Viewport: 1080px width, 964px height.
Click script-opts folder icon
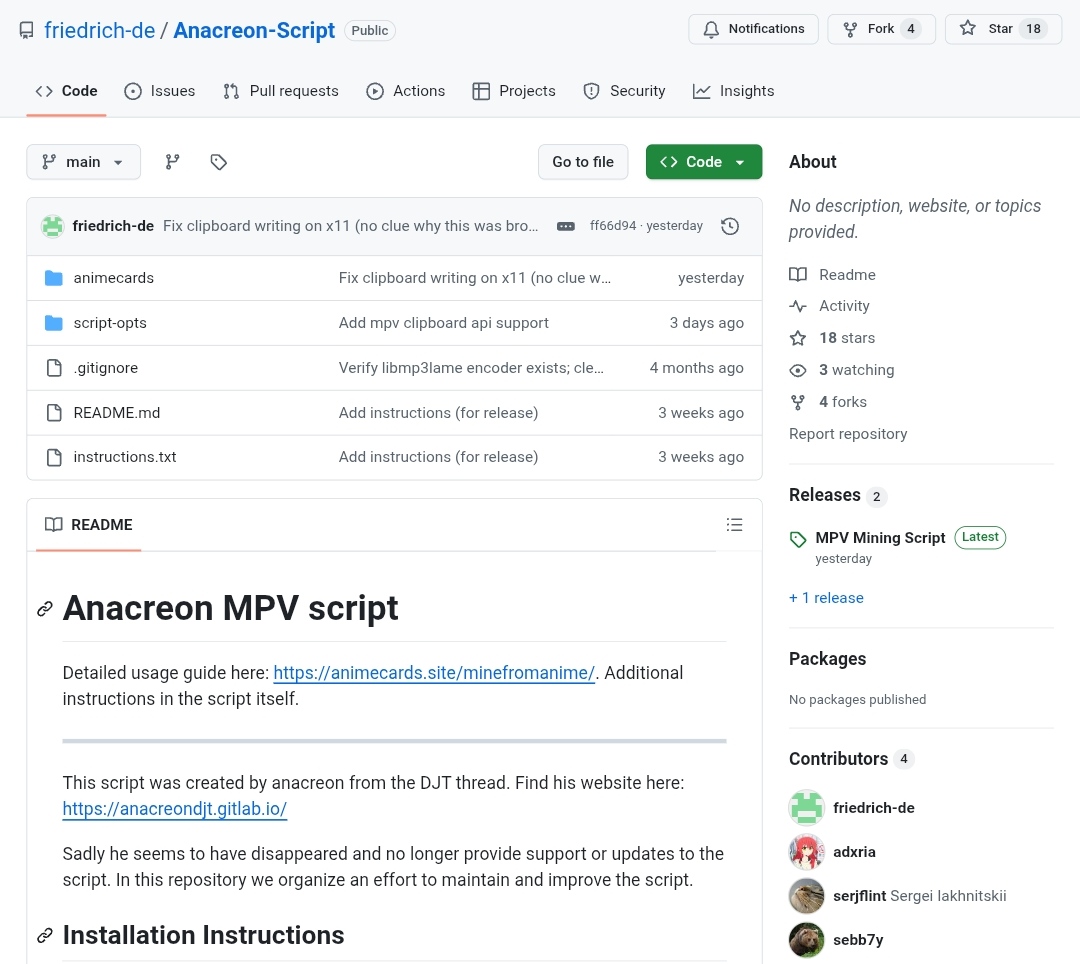click(x=54, y=323)
